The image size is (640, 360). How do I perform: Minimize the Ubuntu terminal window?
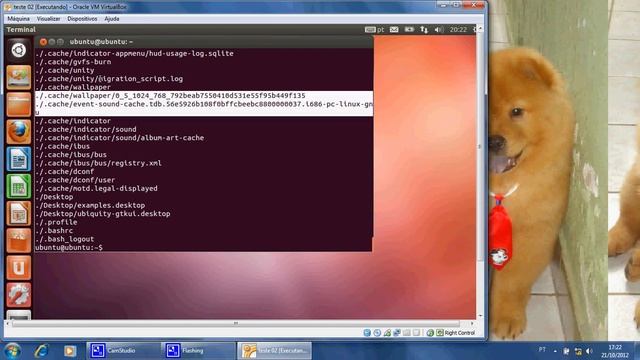[x=52, y=42]
